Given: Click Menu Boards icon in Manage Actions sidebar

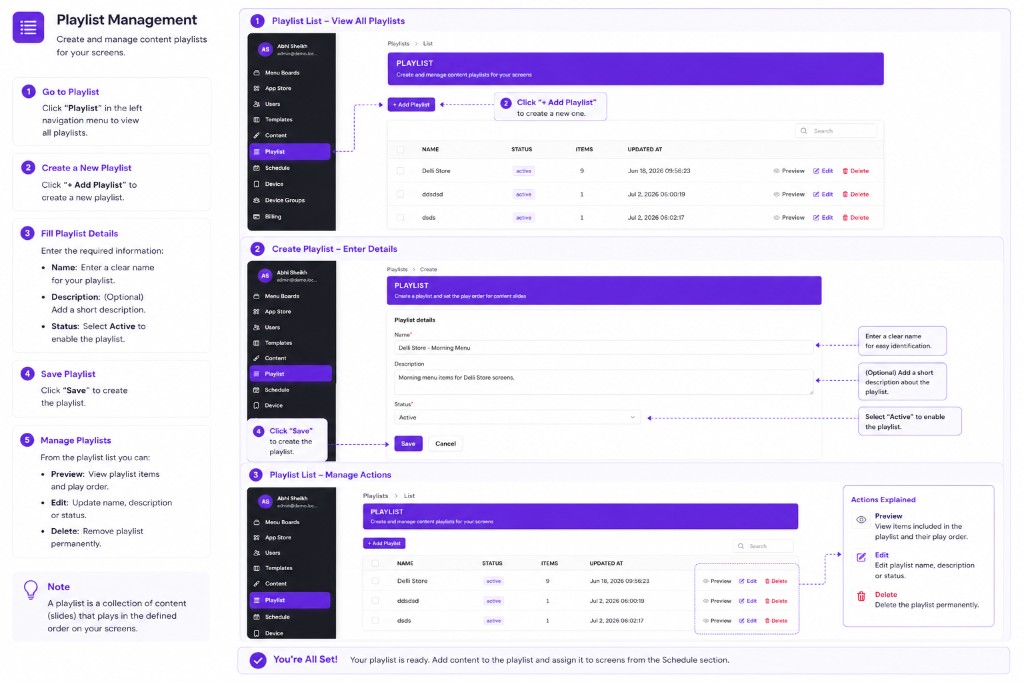Looking at the screenshot, I should pos(257,522).
